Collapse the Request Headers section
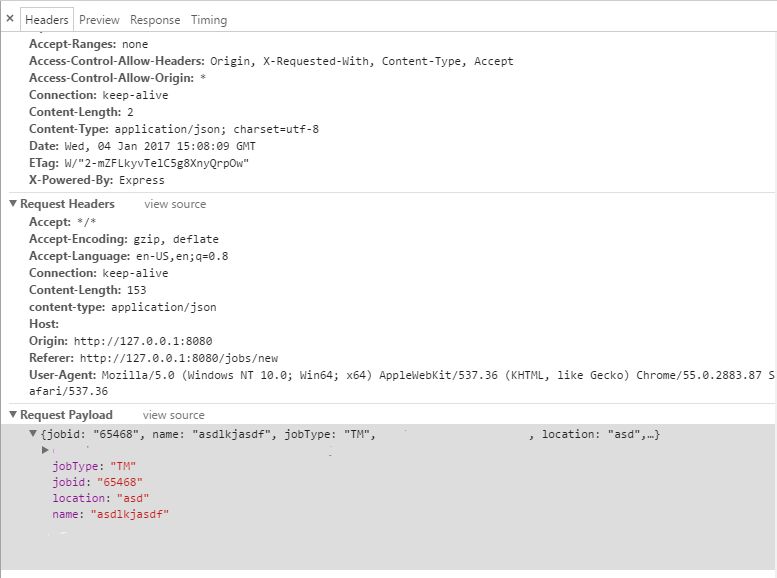 coord(13,204)
